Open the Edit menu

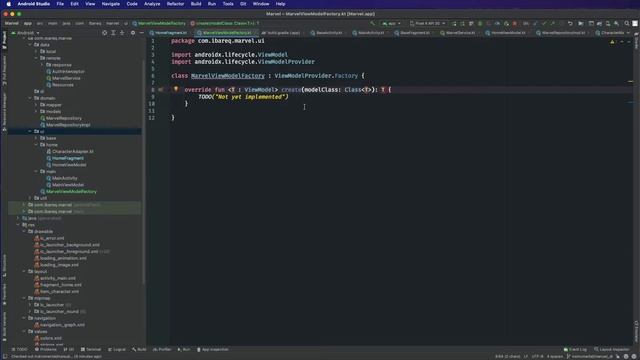[74, 4]
